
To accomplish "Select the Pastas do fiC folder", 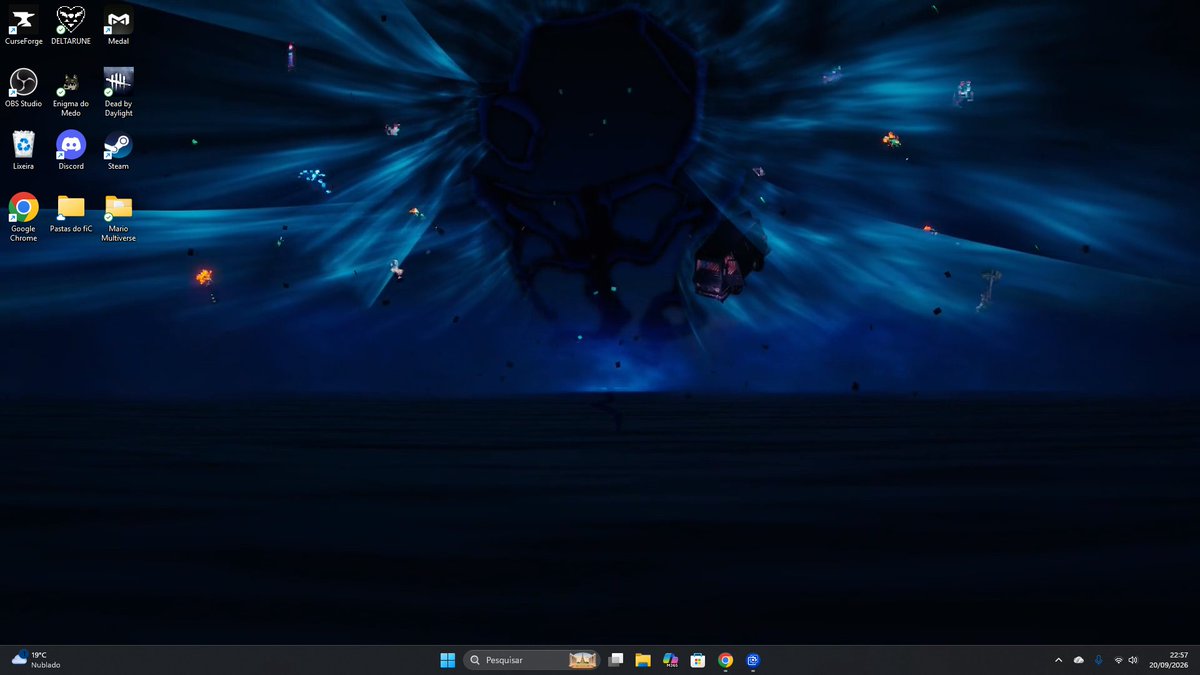I will (71, 212).
